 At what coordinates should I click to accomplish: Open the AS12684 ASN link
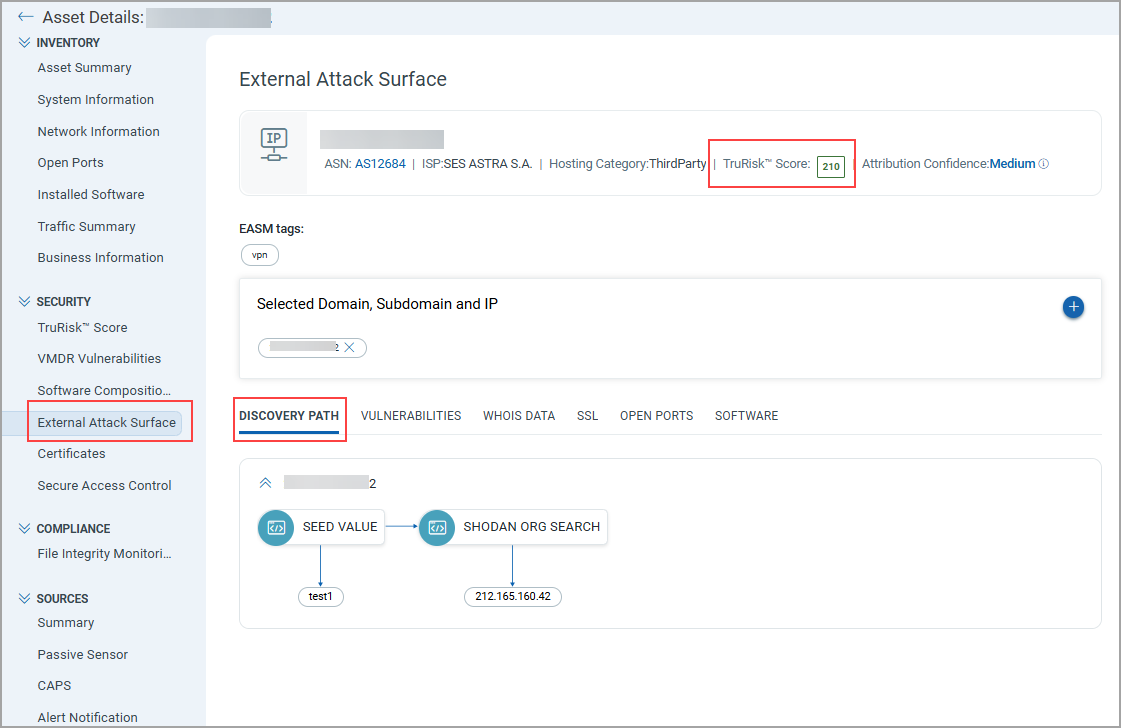point(380,164)
